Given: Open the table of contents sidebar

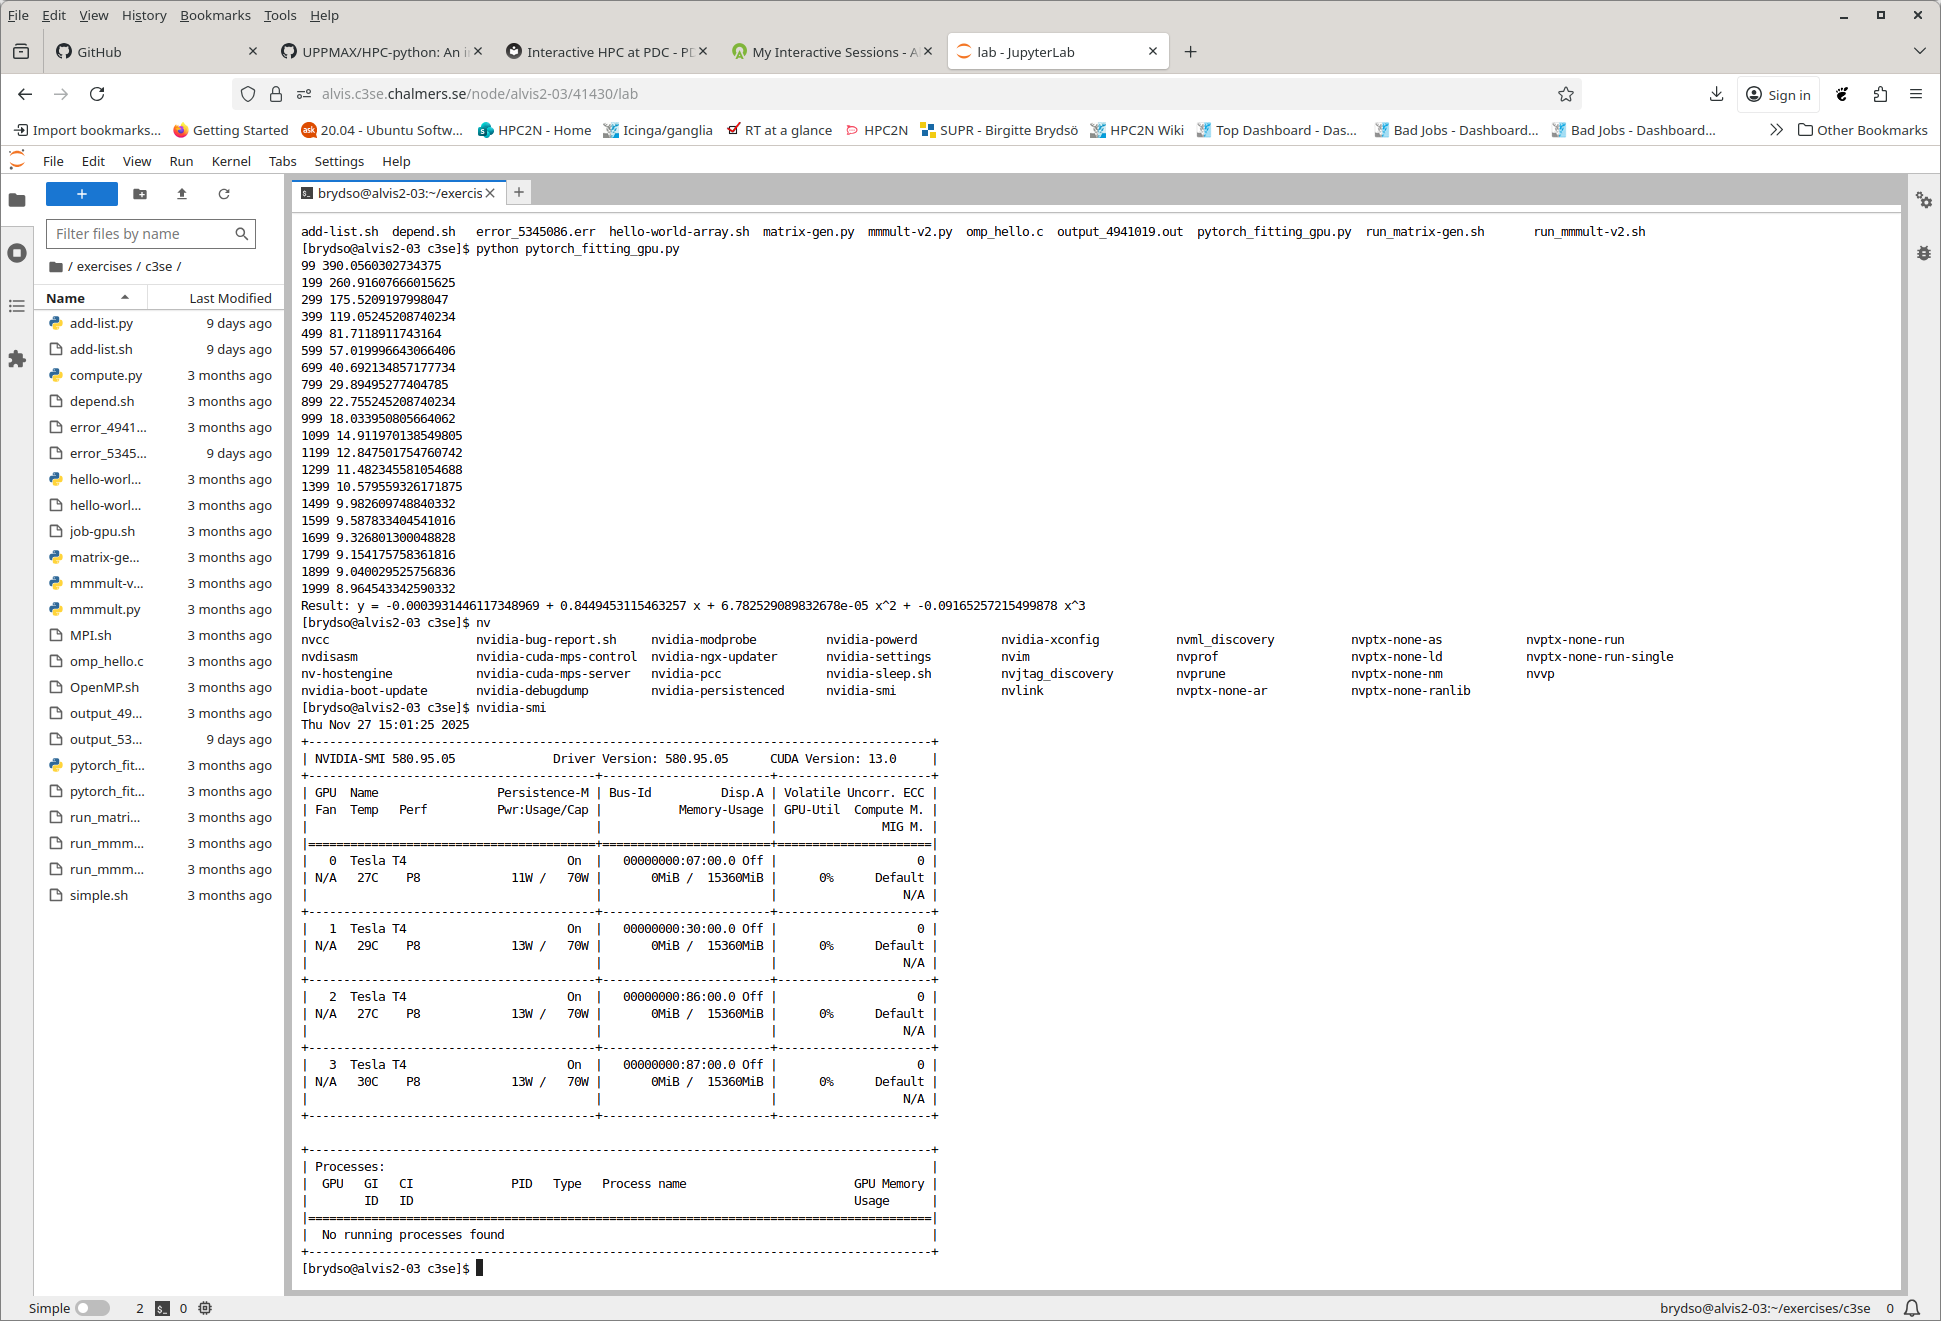Looking at the screenshot, I should point(17,306).
